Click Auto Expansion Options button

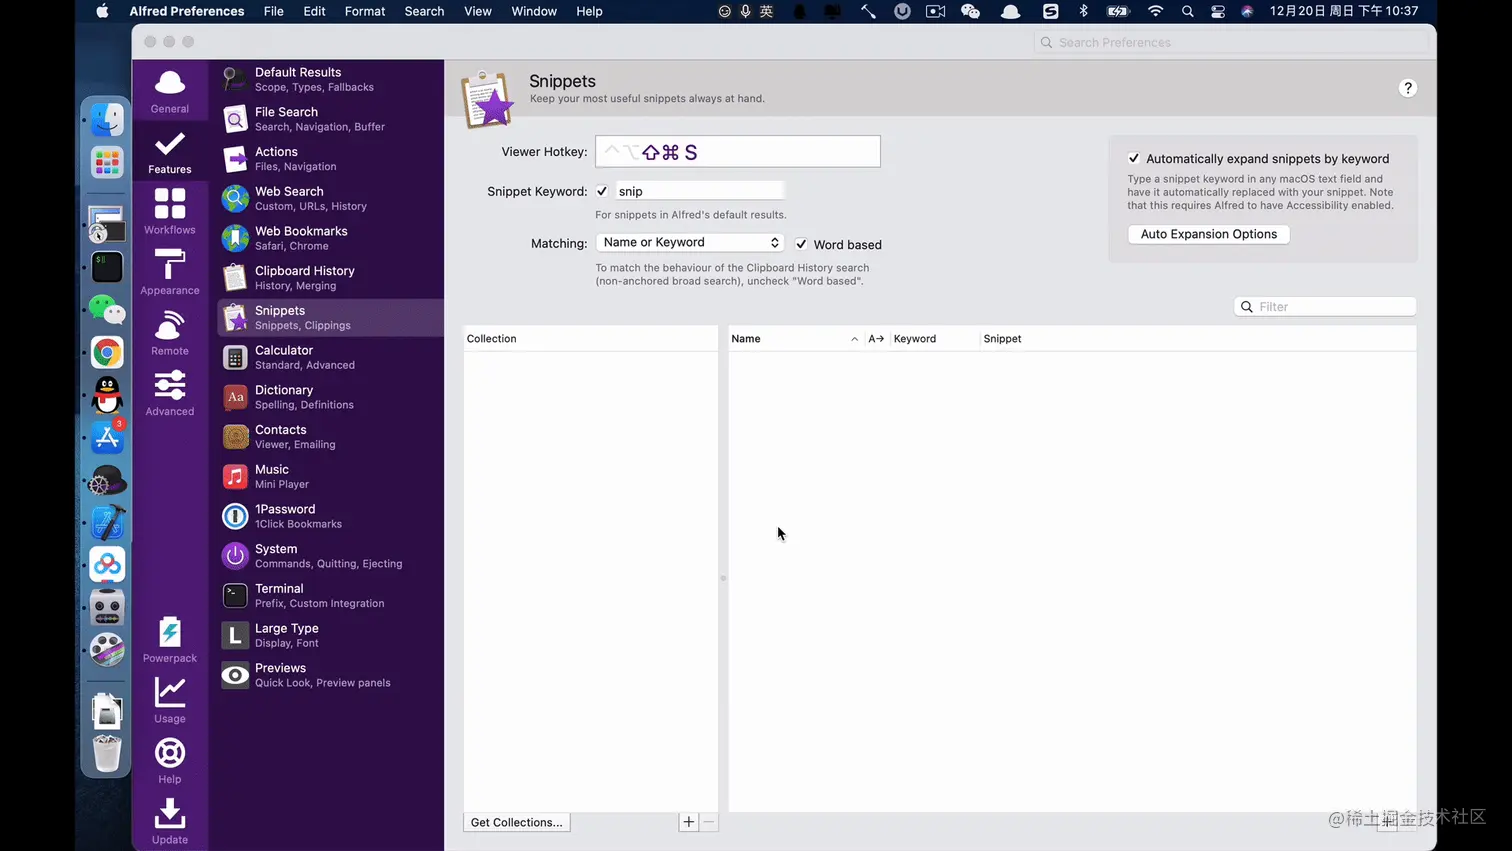(1208, 234)
